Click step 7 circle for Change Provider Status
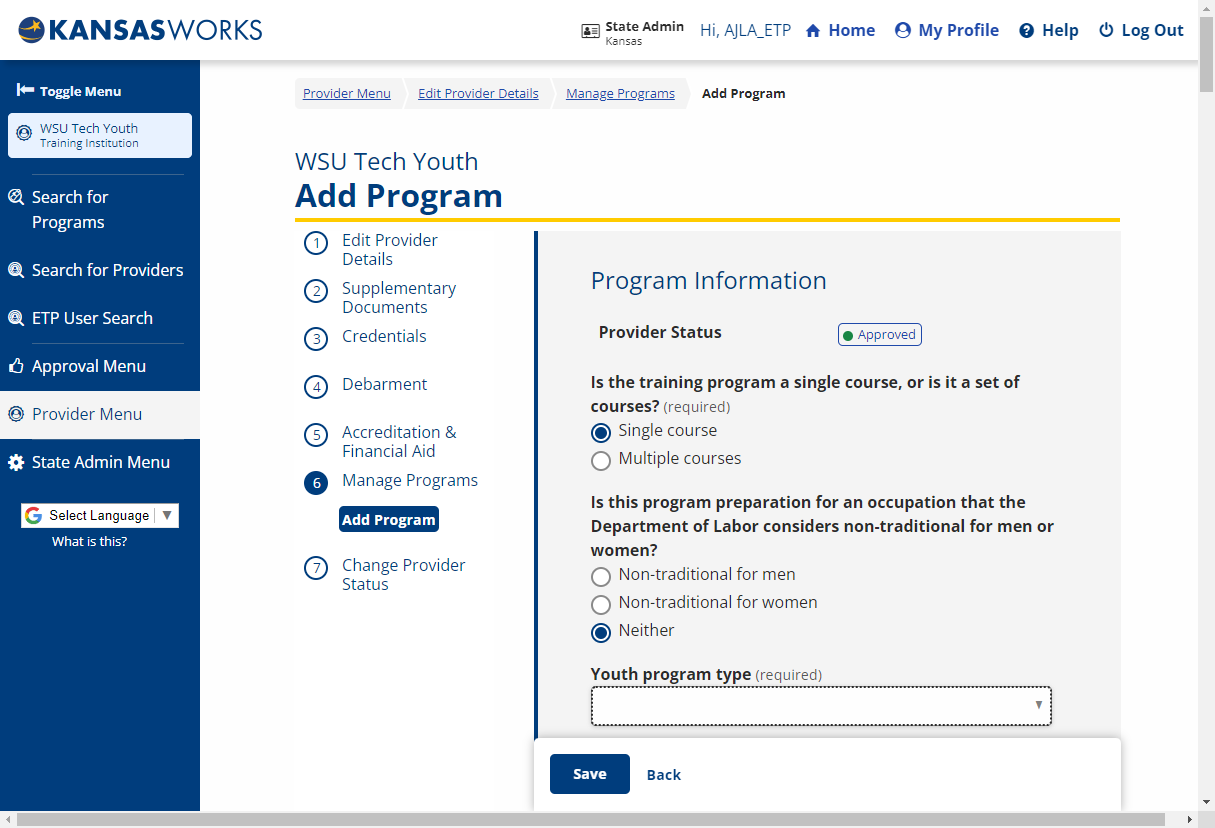 tap(316, 568)
